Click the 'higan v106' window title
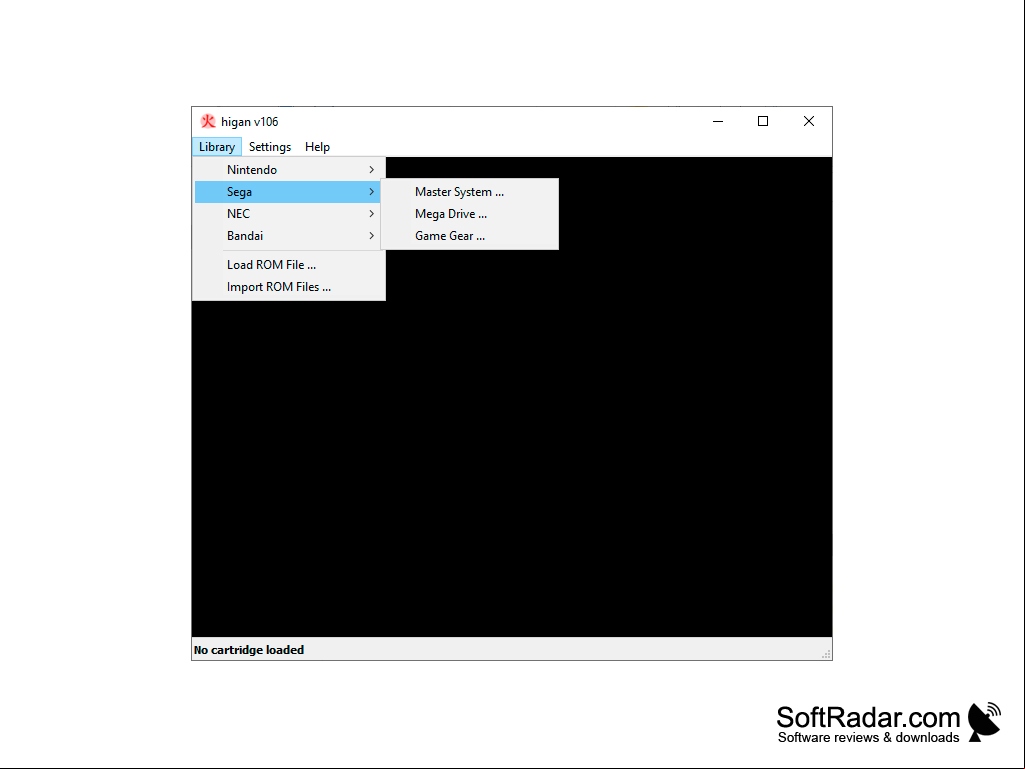This screenshot has width=1025, height=769. click(x=250, y=122)
